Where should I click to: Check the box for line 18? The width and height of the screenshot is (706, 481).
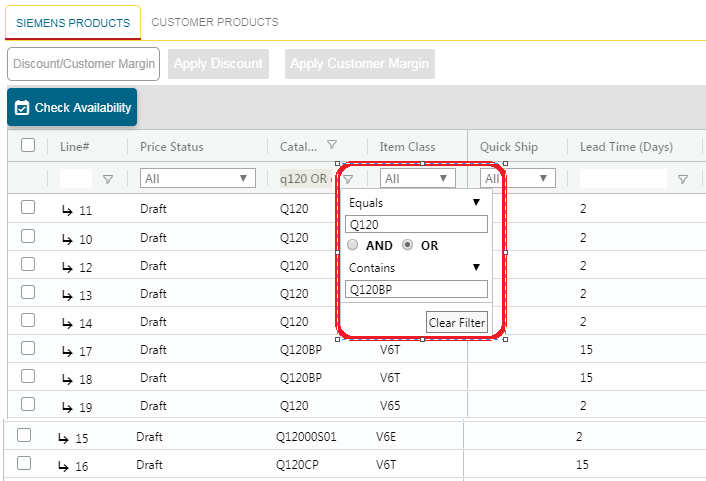[x=28, y=376]
